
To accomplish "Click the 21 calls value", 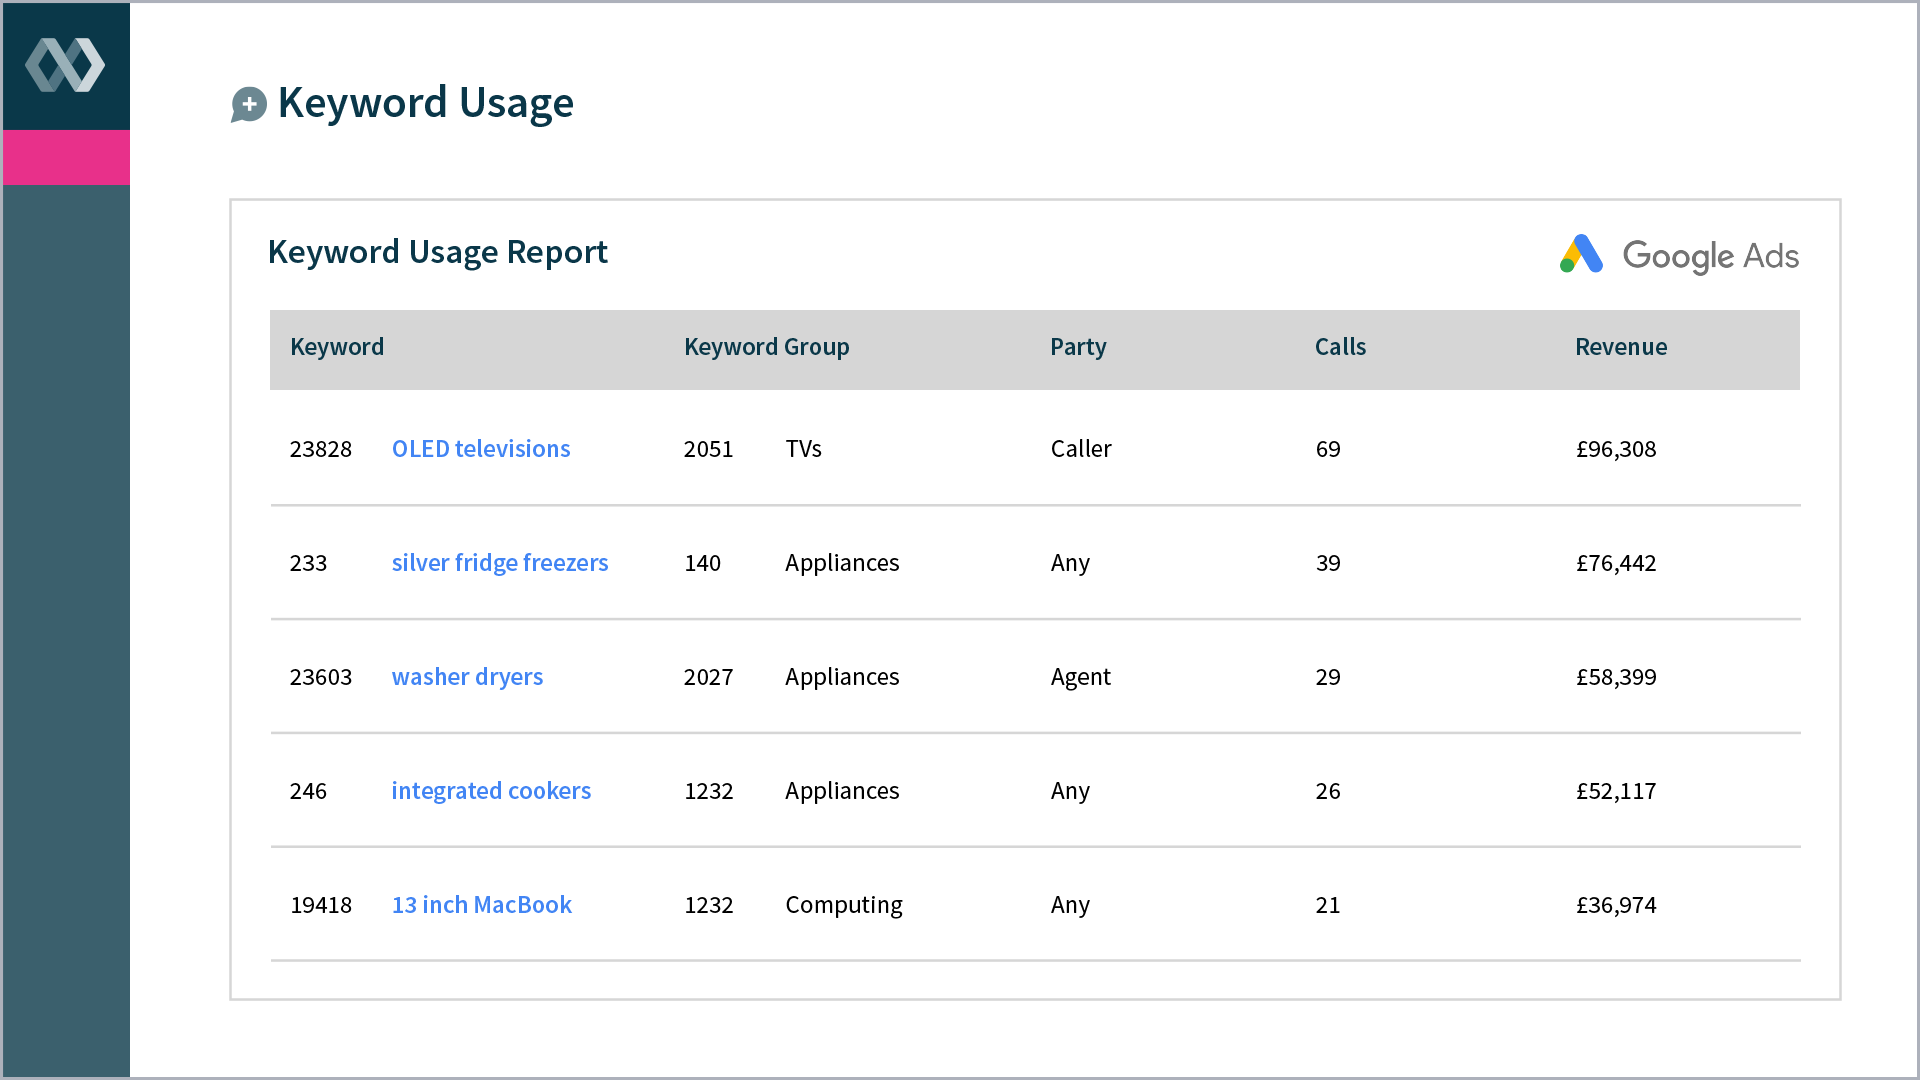I will coord(1328,905).
